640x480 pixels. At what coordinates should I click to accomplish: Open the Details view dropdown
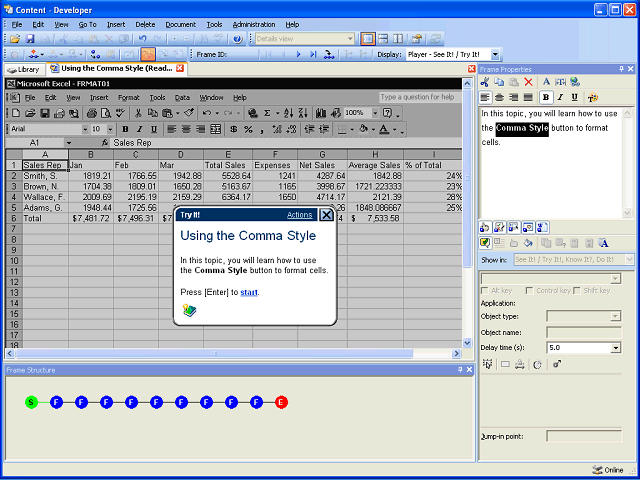pos(350,39)
